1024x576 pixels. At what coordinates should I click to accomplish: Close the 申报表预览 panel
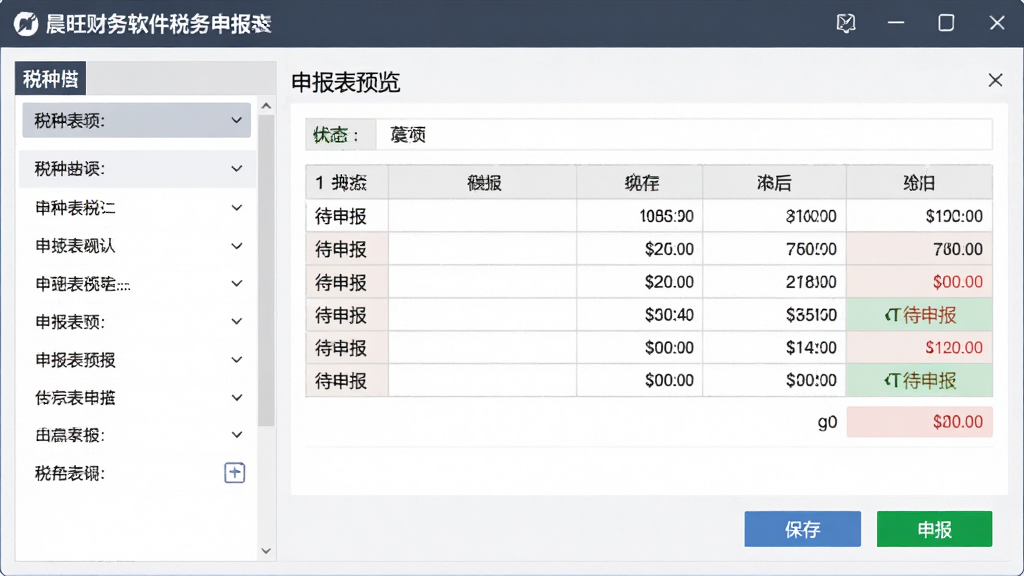(995, 80)
